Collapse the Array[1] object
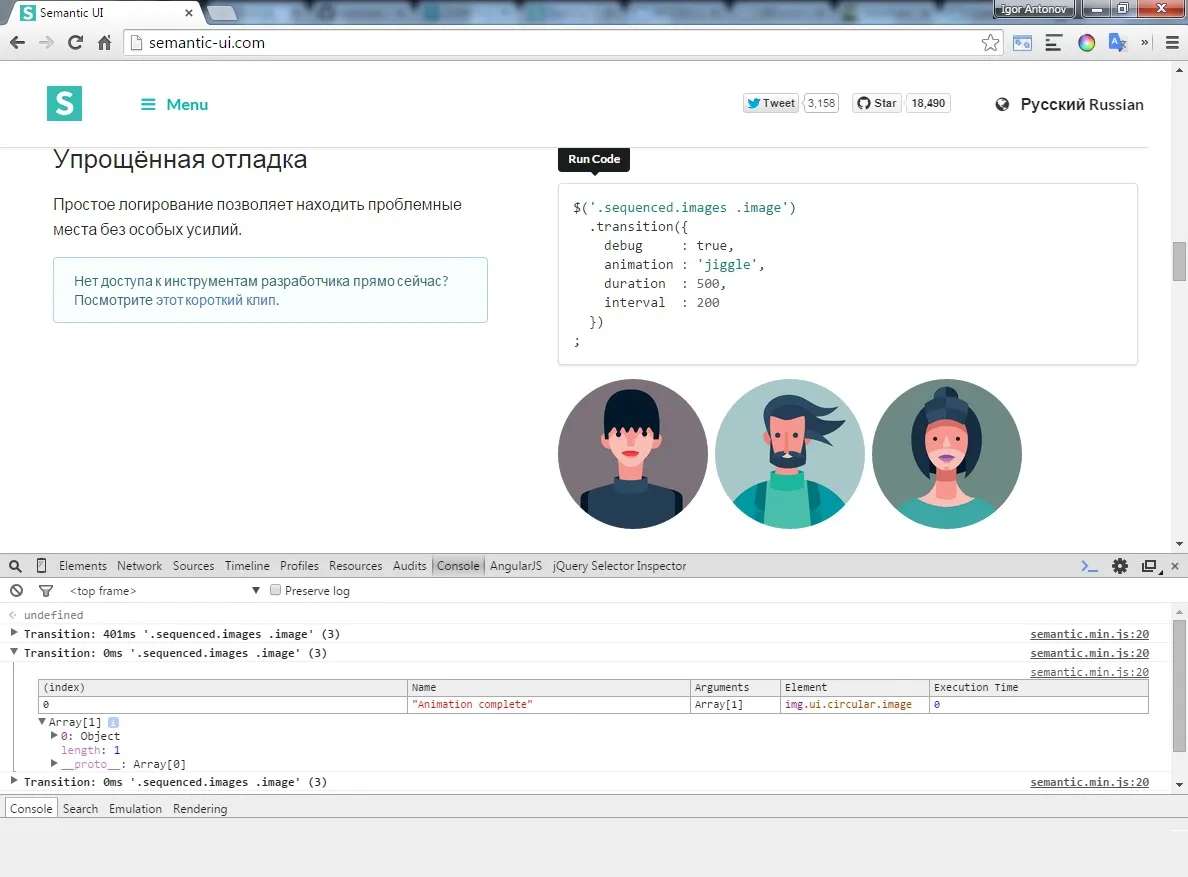 [42, 722]
